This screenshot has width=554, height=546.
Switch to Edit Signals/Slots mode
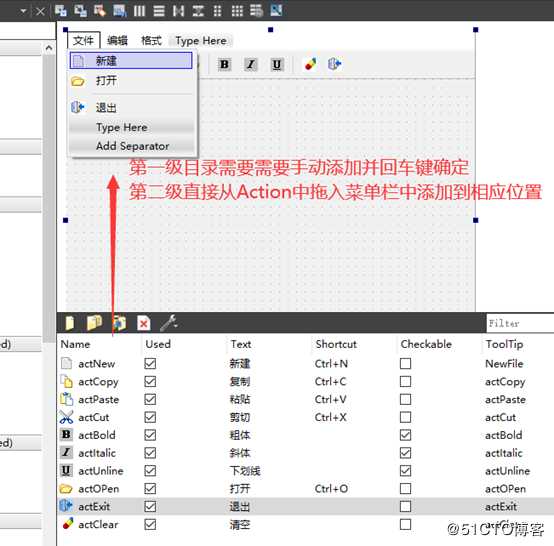81,11
